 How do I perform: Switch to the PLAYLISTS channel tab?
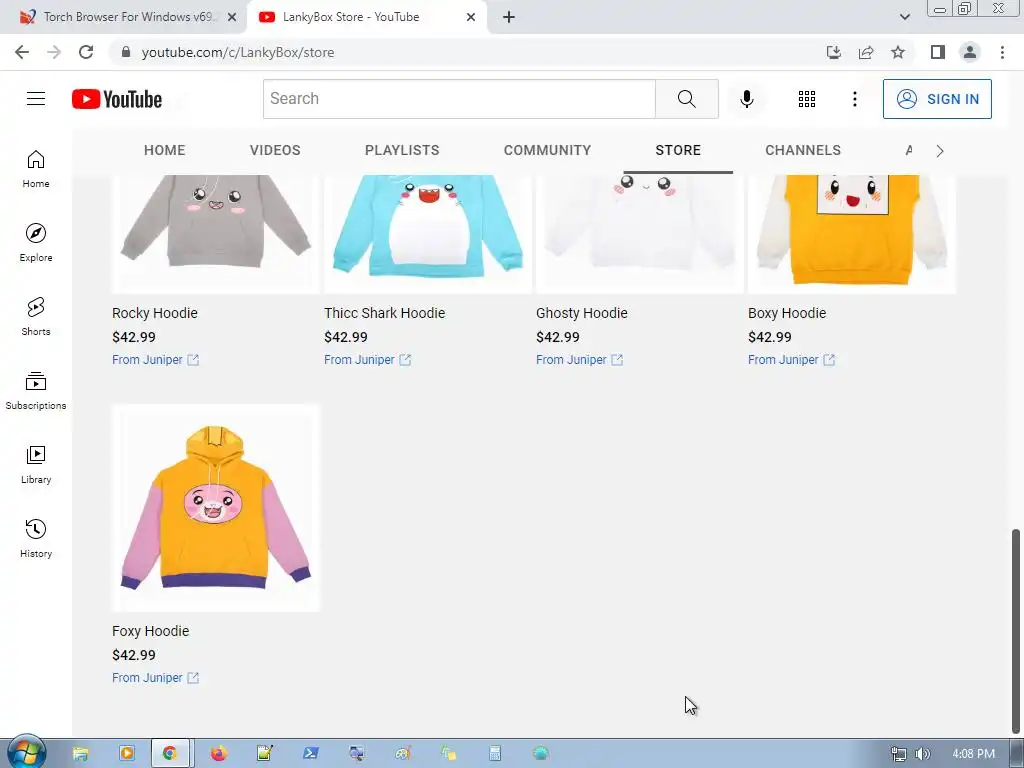click(x=402, y=150)
